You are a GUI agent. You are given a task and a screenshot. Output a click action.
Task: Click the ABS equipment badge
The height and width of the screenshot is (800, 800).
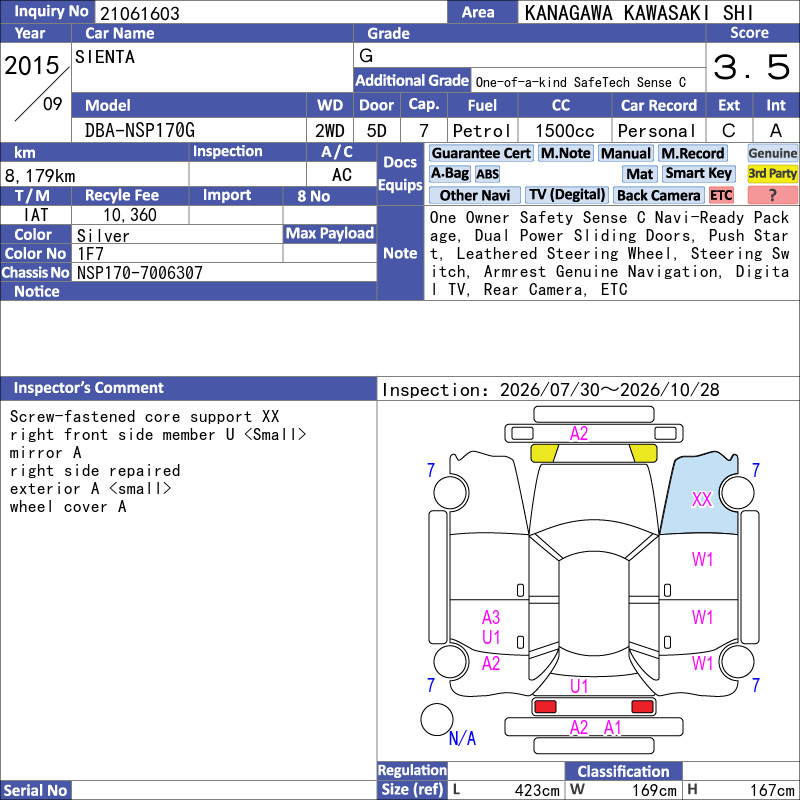(487, 174)
